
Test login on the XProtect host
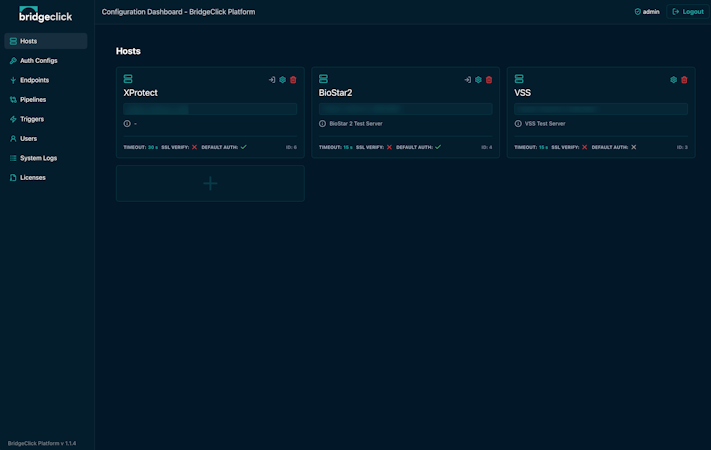(272, 80)
